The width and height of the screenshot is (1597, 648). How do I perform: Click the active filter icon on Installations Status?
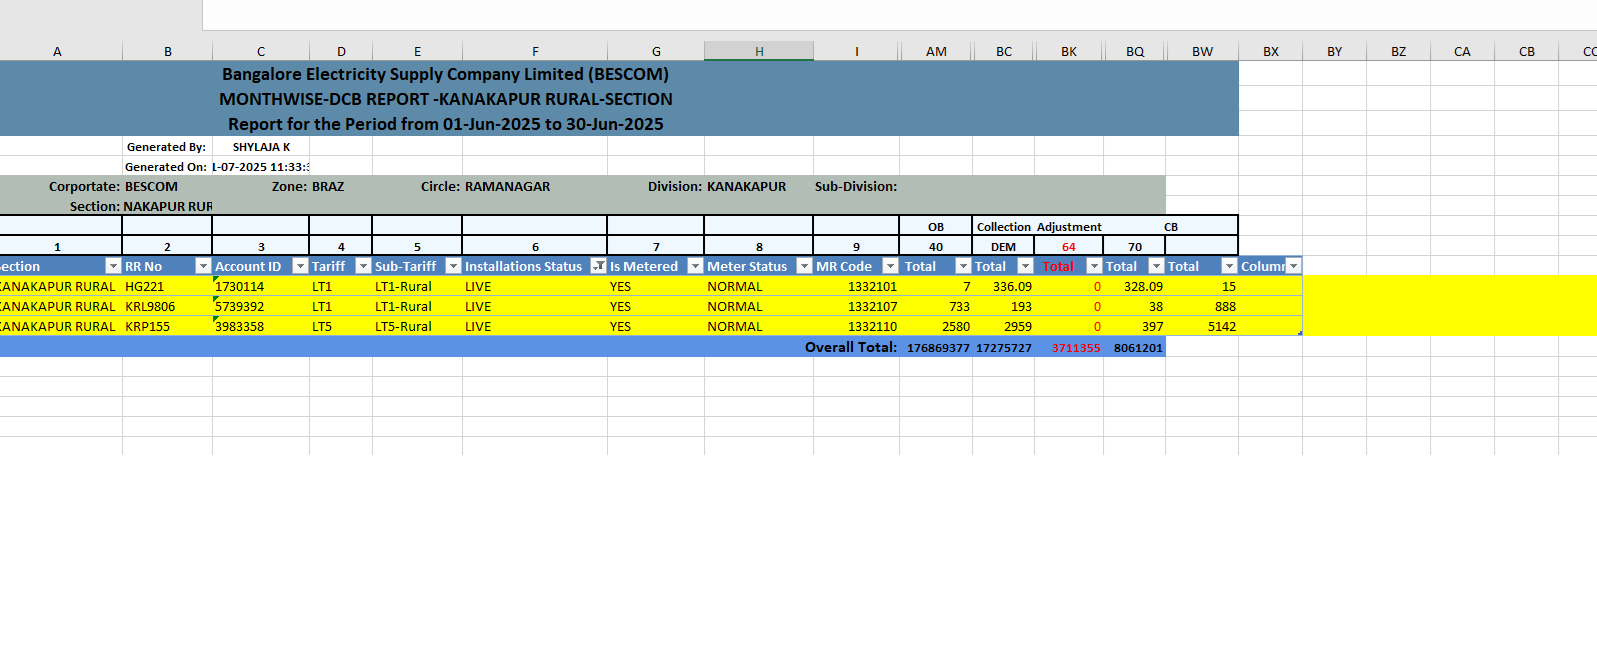598,266
